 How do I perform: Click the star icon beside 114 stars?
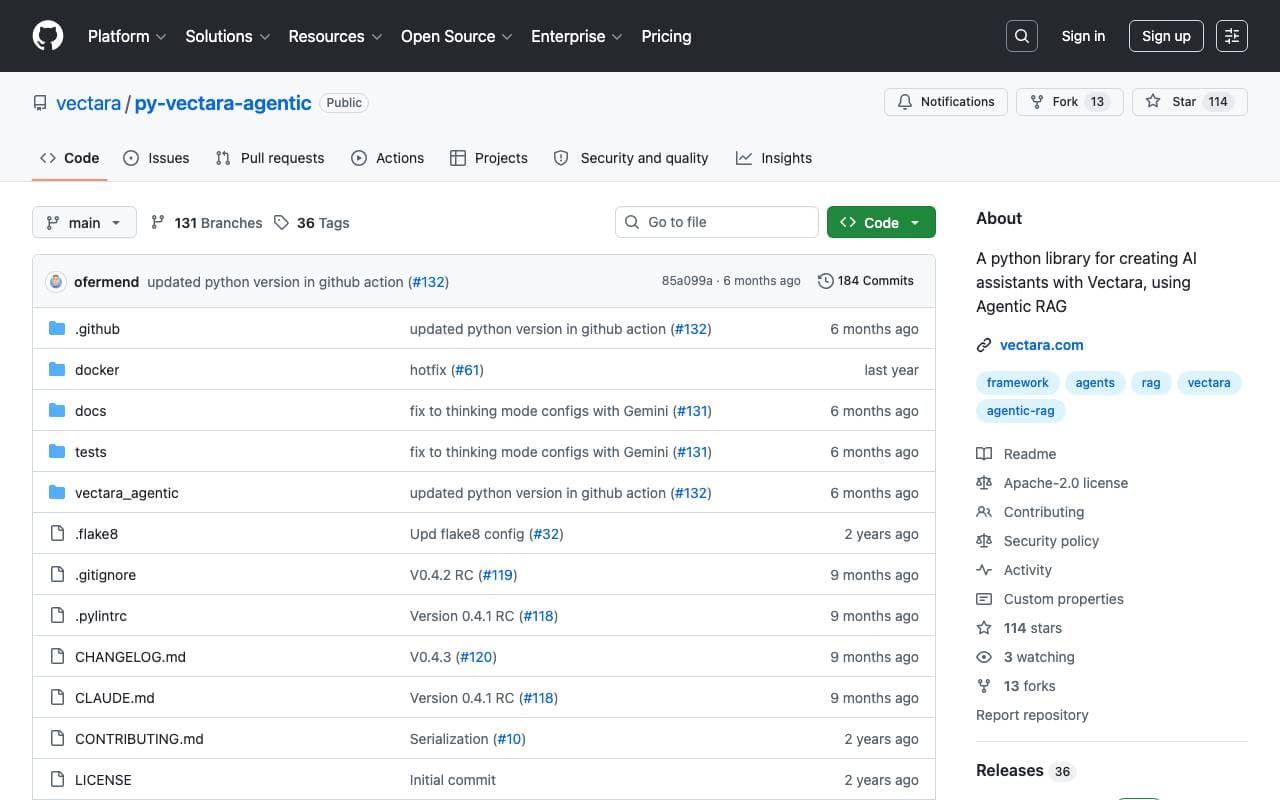[984, 628]
